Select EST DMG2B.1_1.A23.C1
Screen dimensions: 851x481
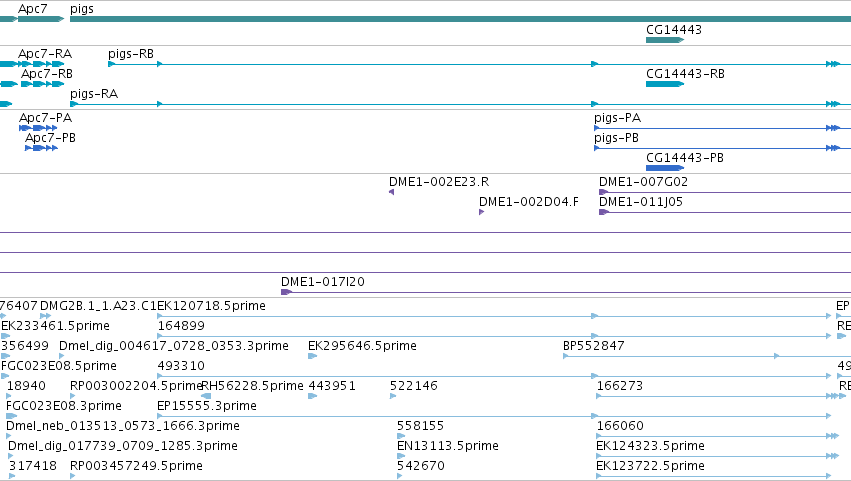(98, 306)
